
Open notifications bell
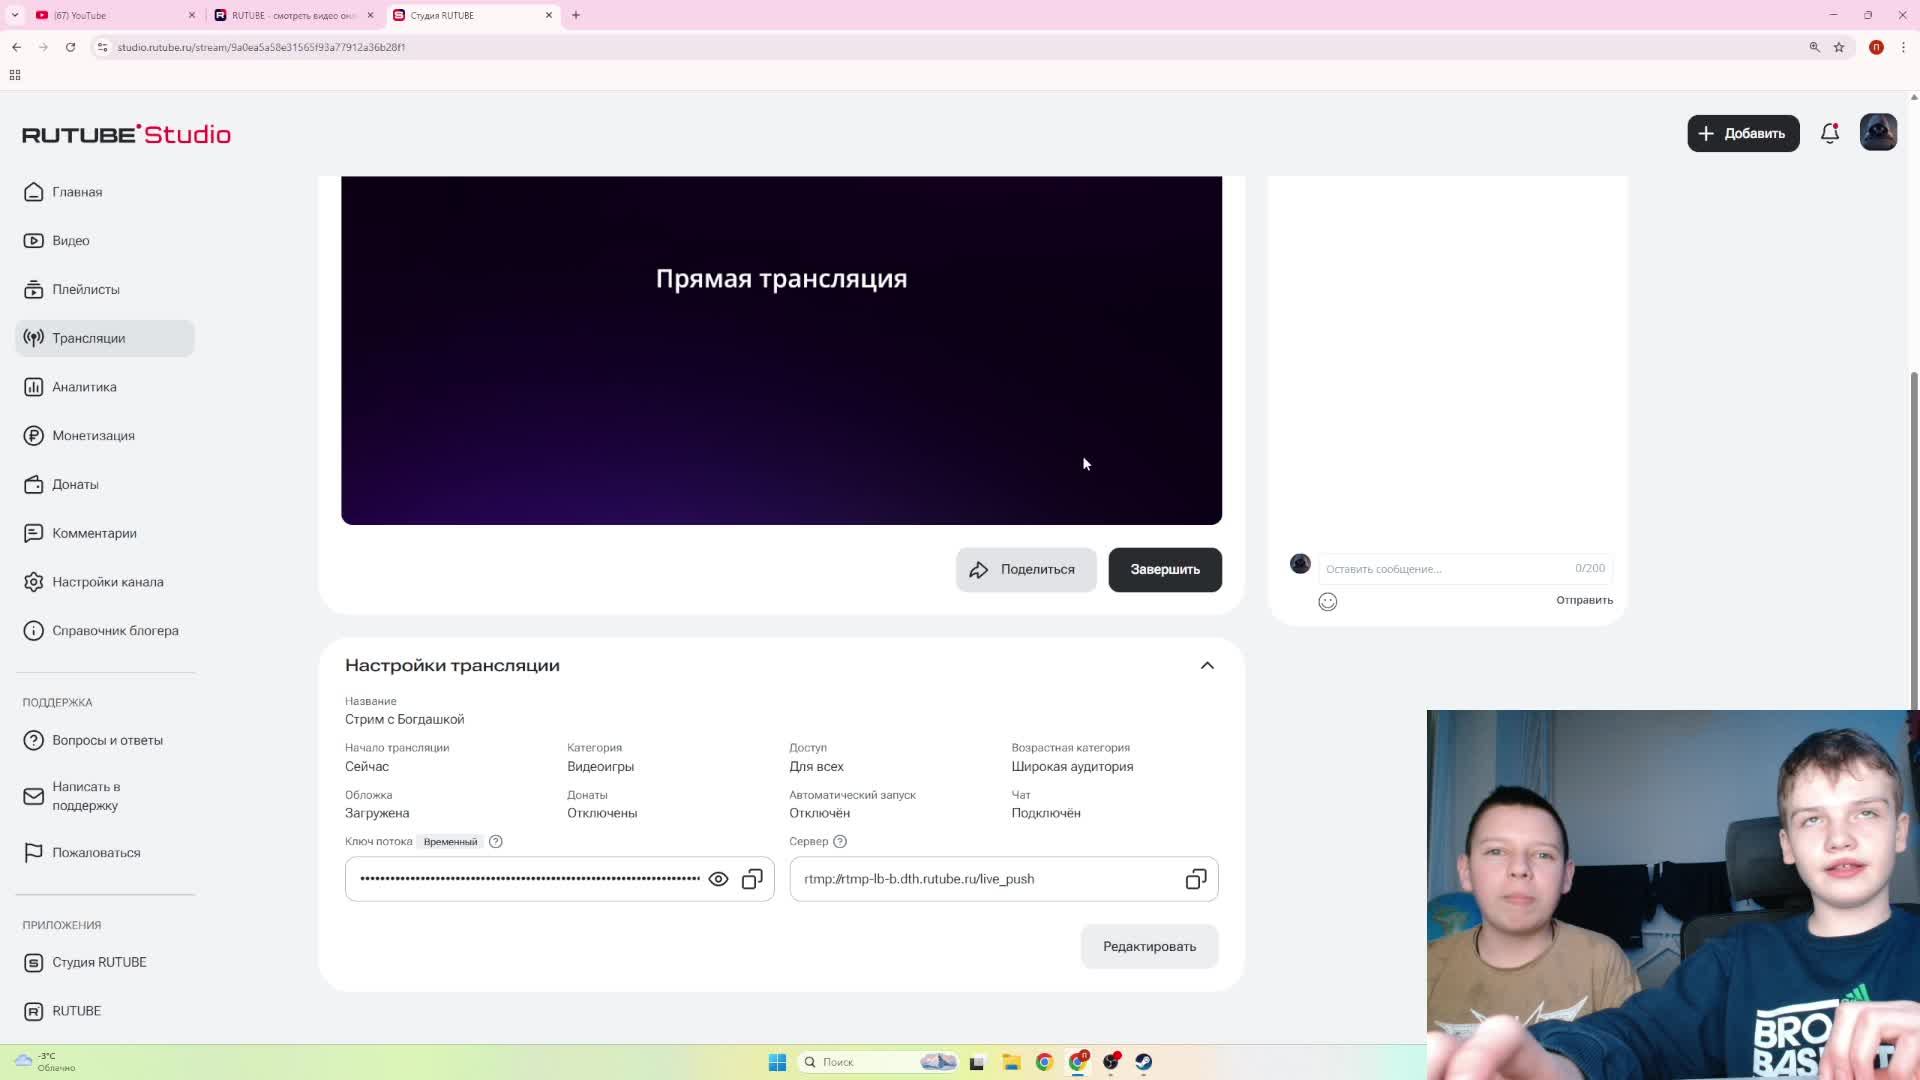[1830, 133]
